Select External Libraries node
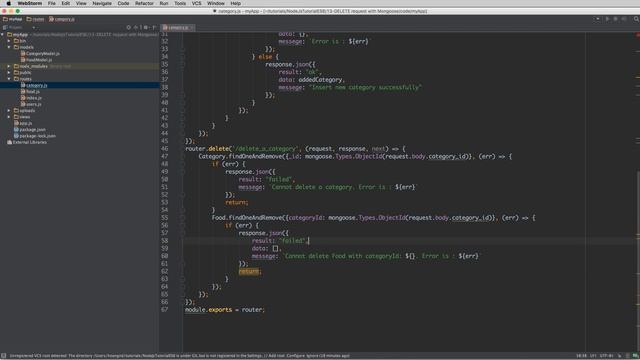 27,142
